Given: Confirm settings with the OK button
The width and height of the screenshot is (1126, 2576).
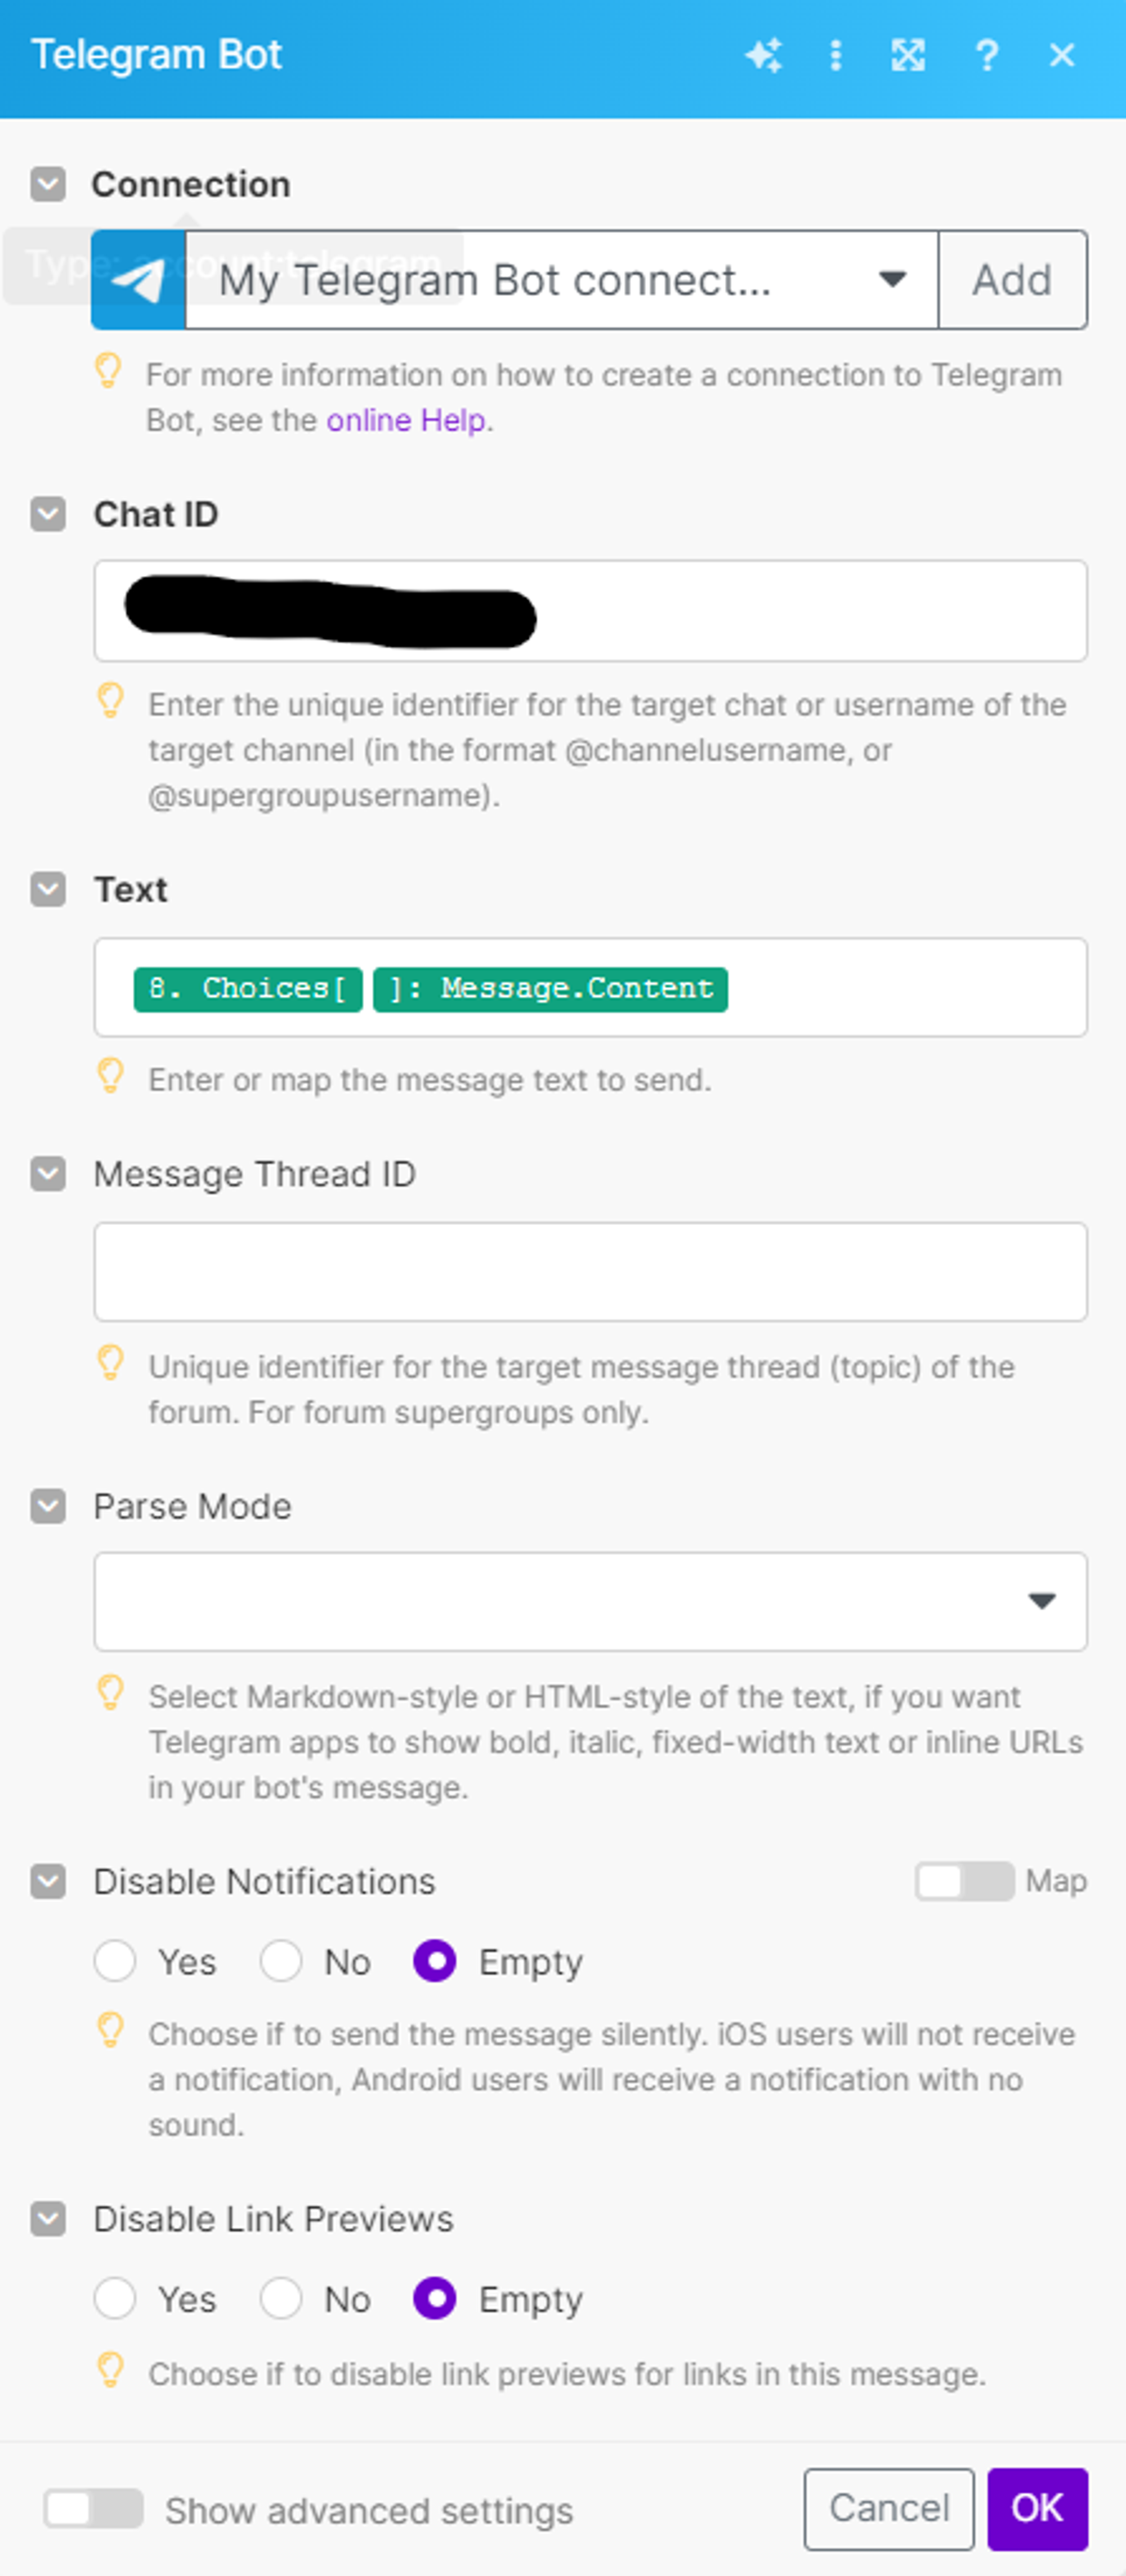Looking at the screenshot, I should point(1037,2508).
